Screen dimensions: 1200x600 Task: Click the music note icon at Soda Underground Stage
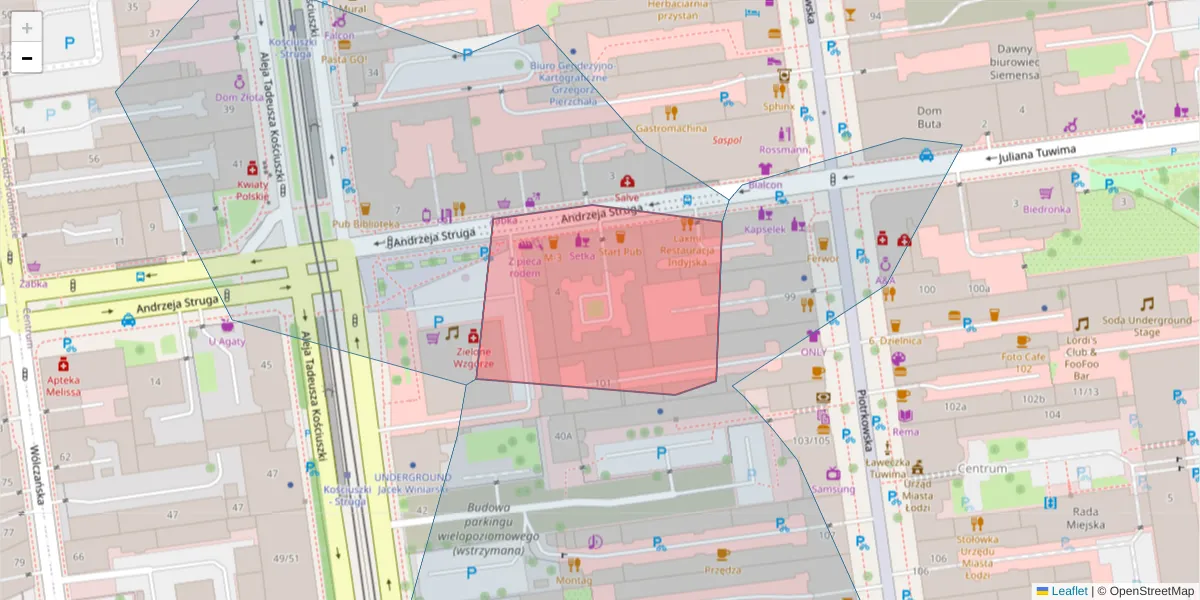point(1147,305)
